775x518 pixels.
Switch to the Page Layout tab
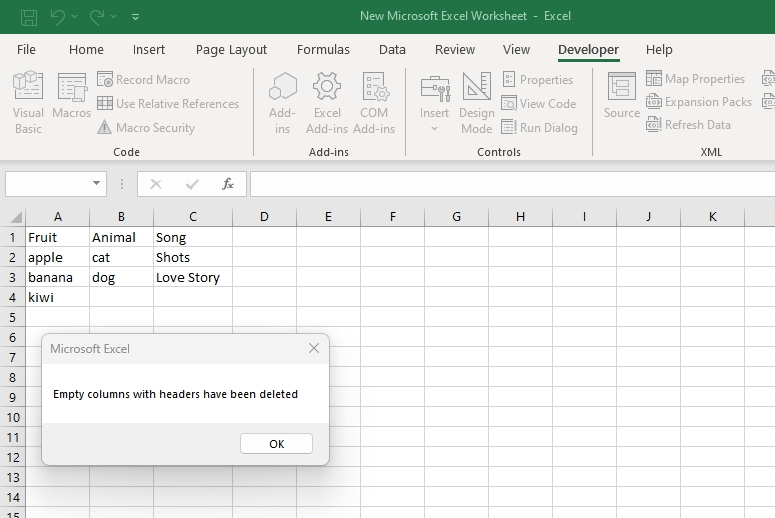click(x=231, y=49)
